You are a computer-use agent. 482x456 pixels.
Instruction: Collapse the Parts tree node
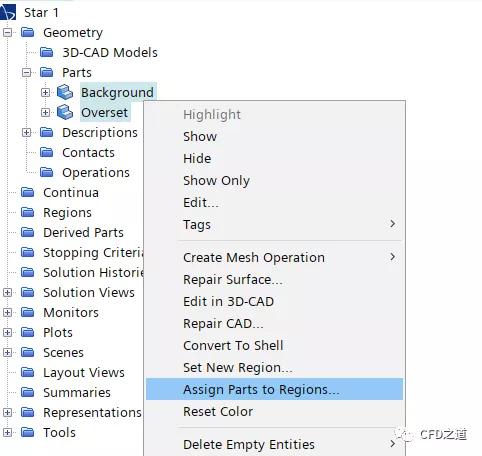coord(26,72)
